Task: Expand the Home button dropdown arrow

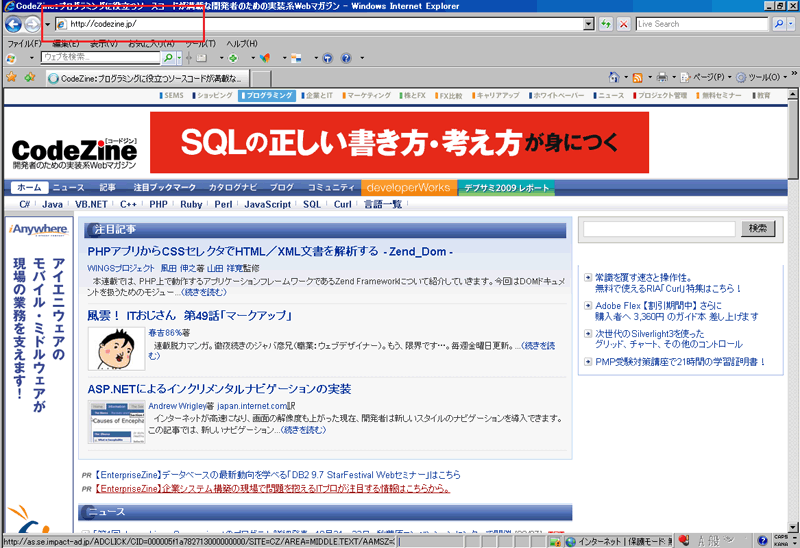Action: [626, 78]
